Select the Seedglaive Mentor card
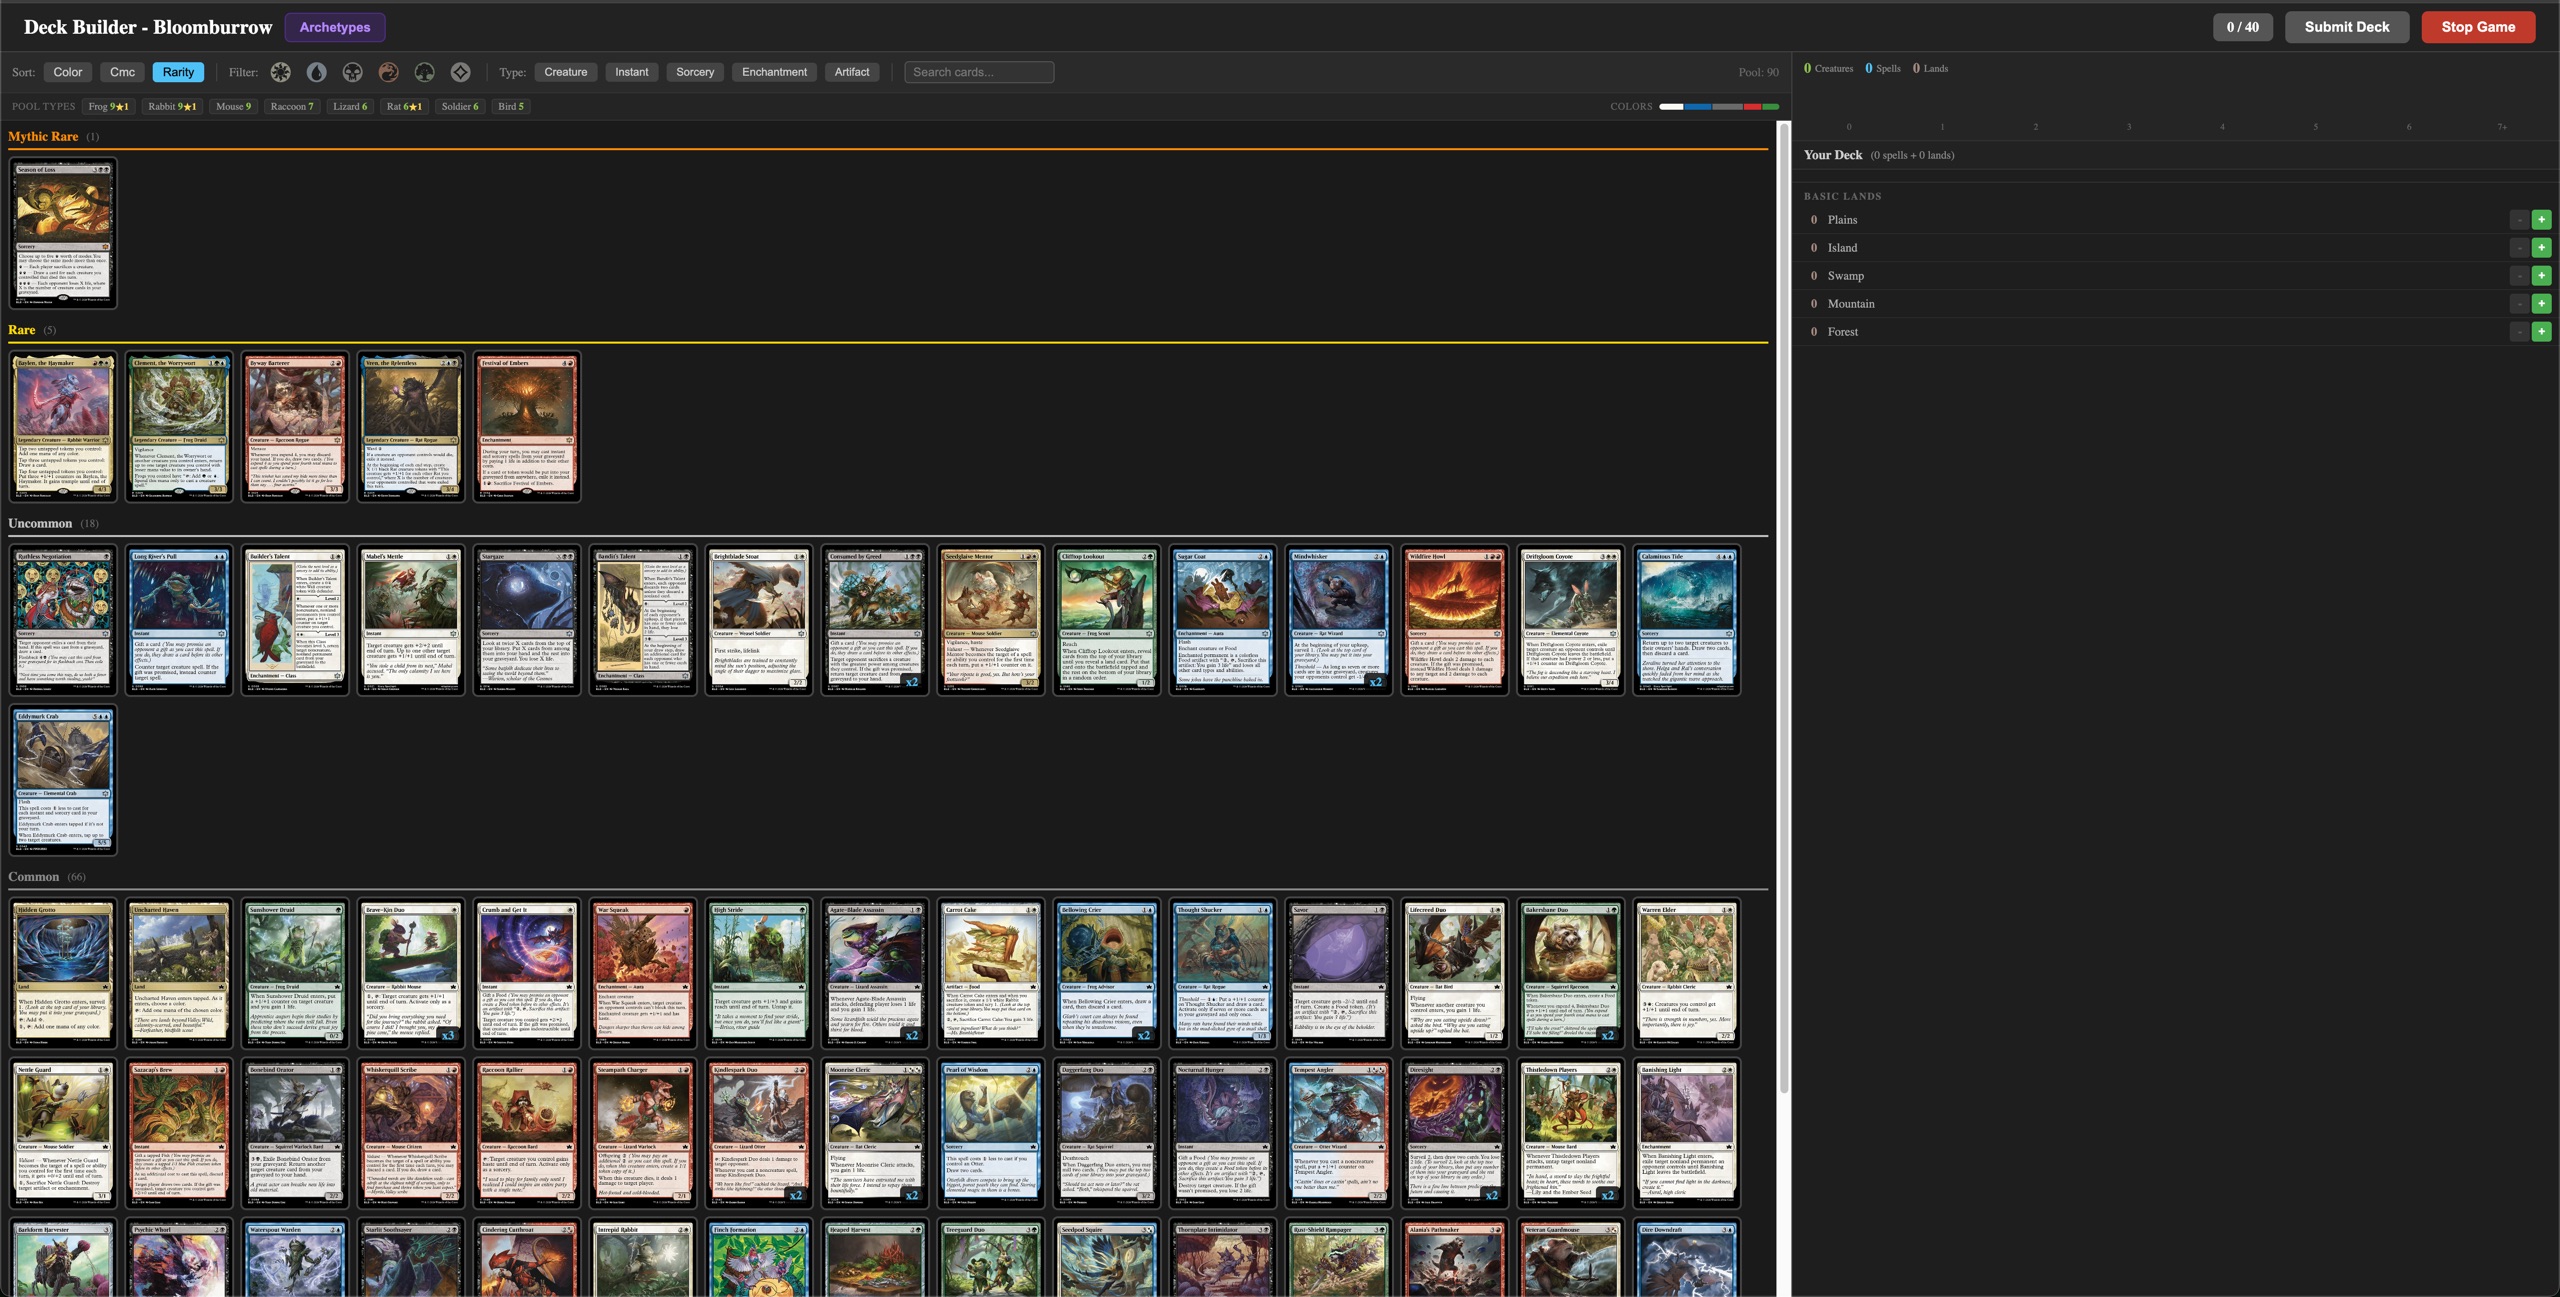The image size is (2560, 1297). pyautogui.click(x=991, y=620)
